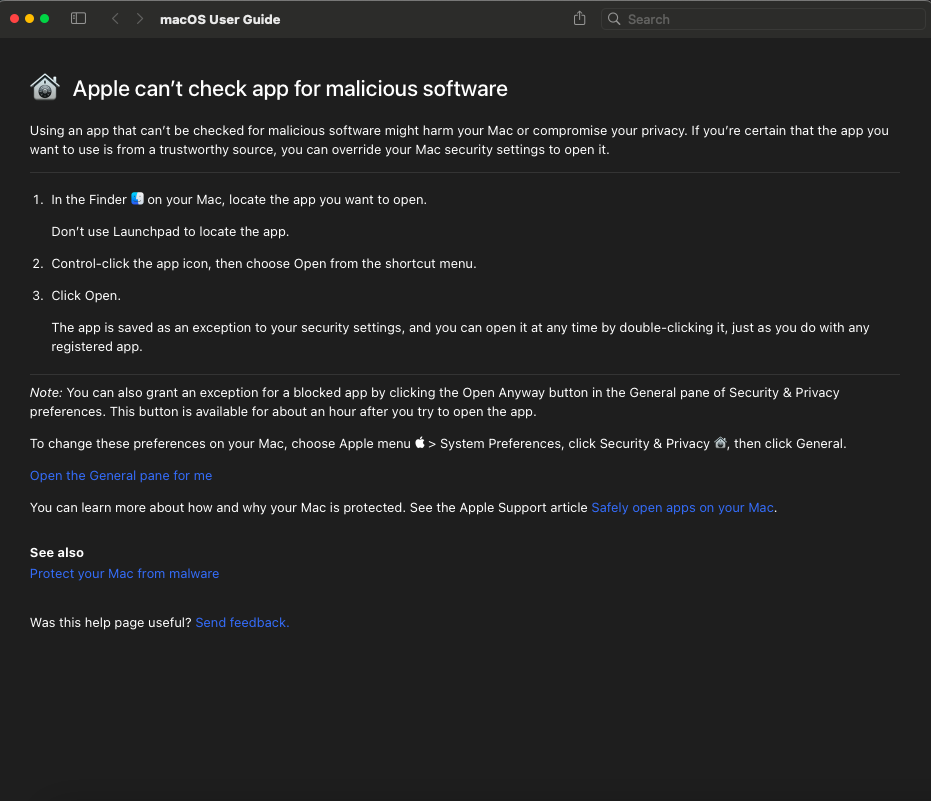Click small Security & Privacy icon in paragraph
Screen dimensions: 931x801
click(x=720, y=442)
